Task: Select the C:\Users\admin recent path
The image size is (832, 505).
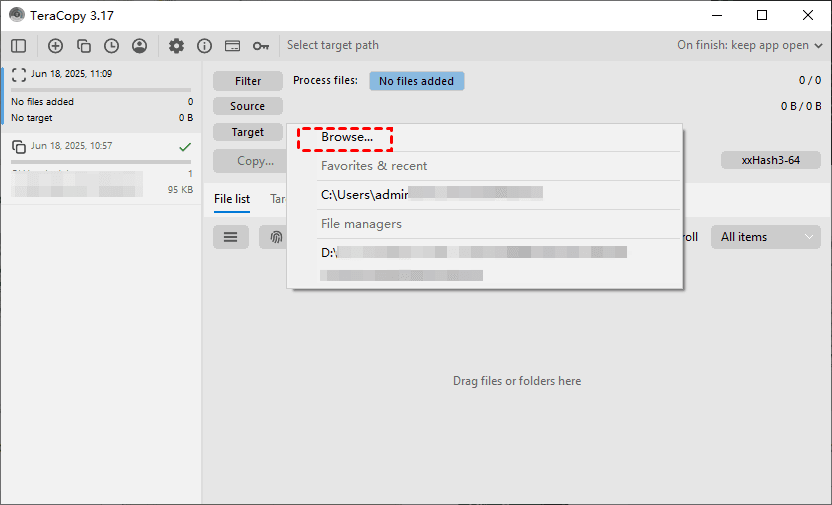Action: click(x=484, y=195)
